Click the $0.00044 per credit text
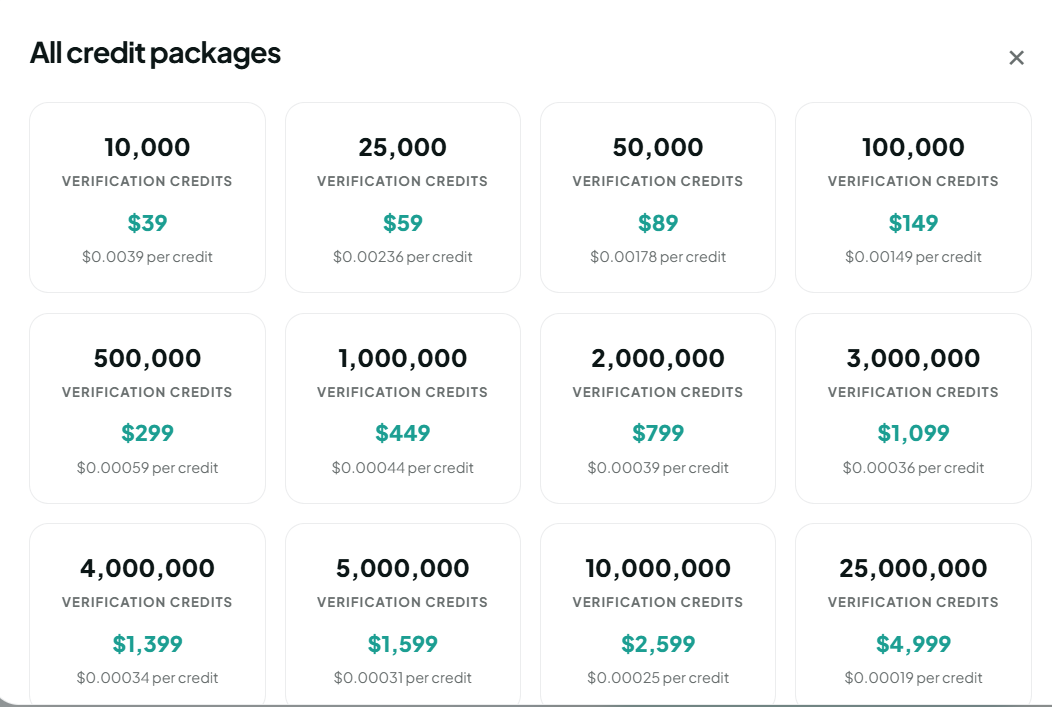Screen dimensions: 1052x707 tap(403, 468)
